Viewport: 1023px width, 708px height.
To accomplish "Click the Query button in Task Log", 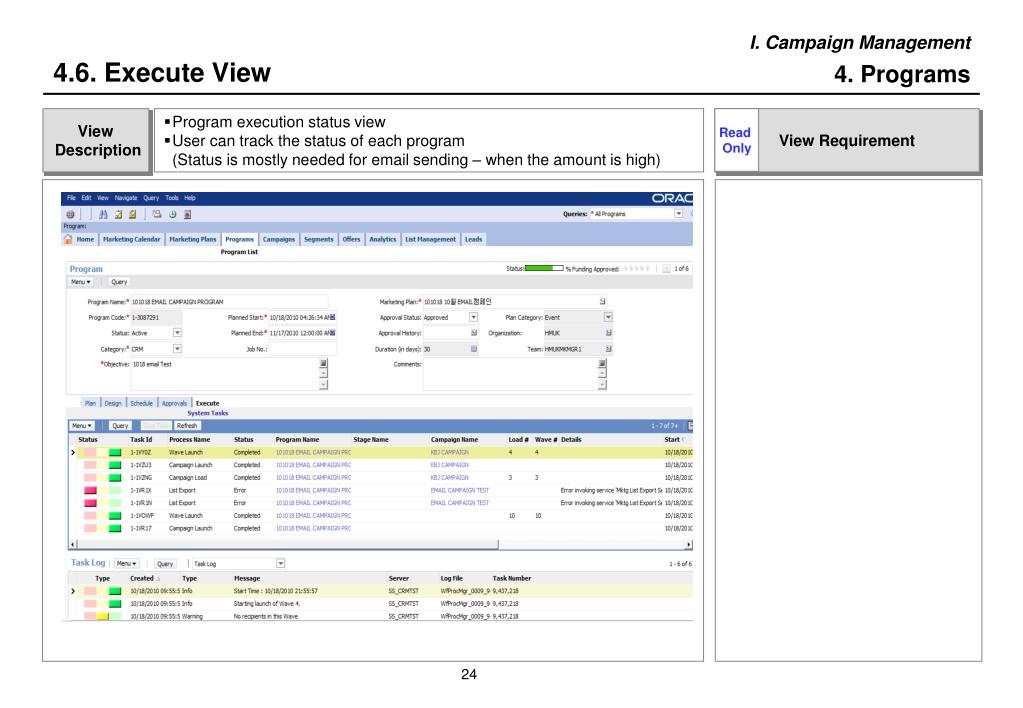I will pos(165,564).
